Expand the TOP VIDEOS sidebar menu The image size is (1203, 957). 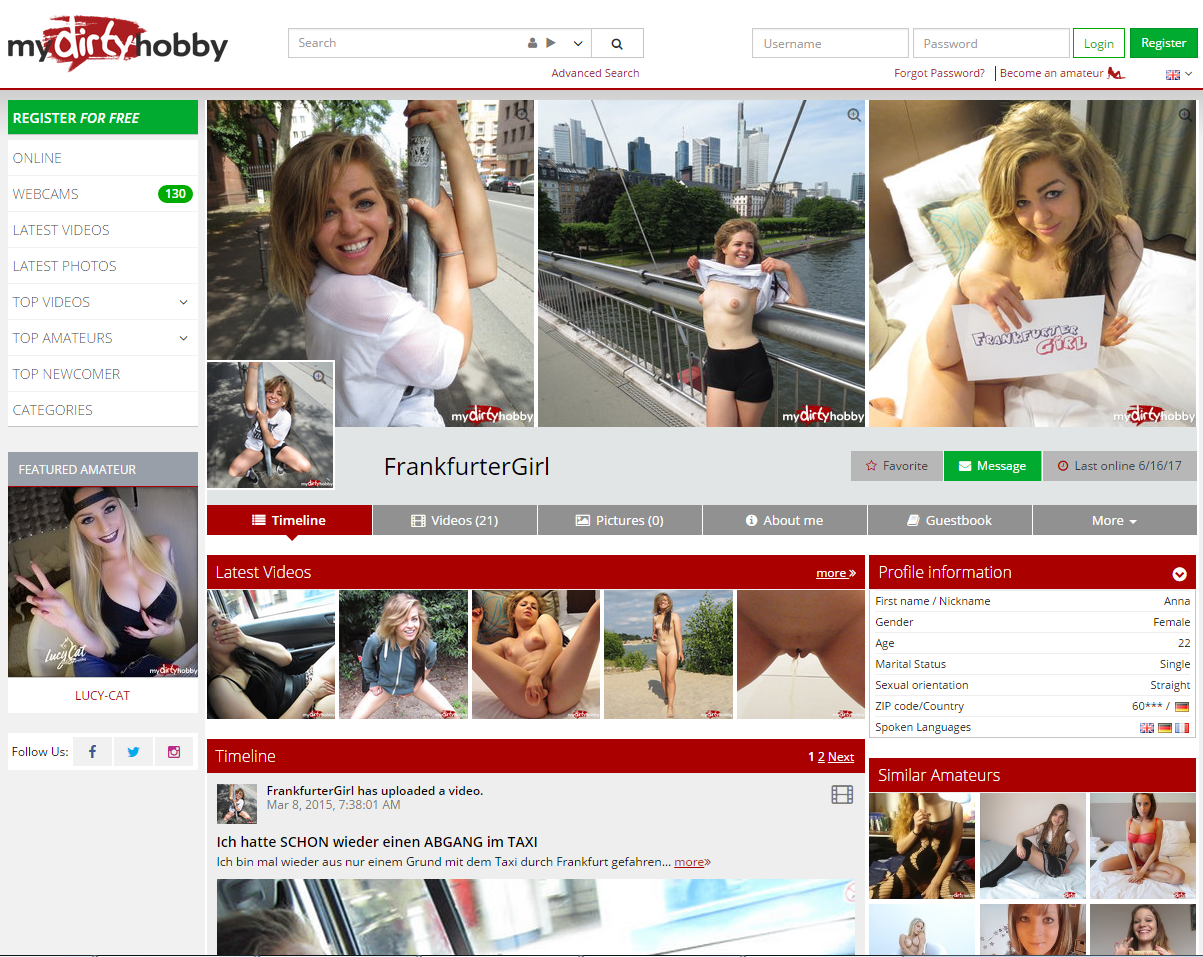point(183,302)
